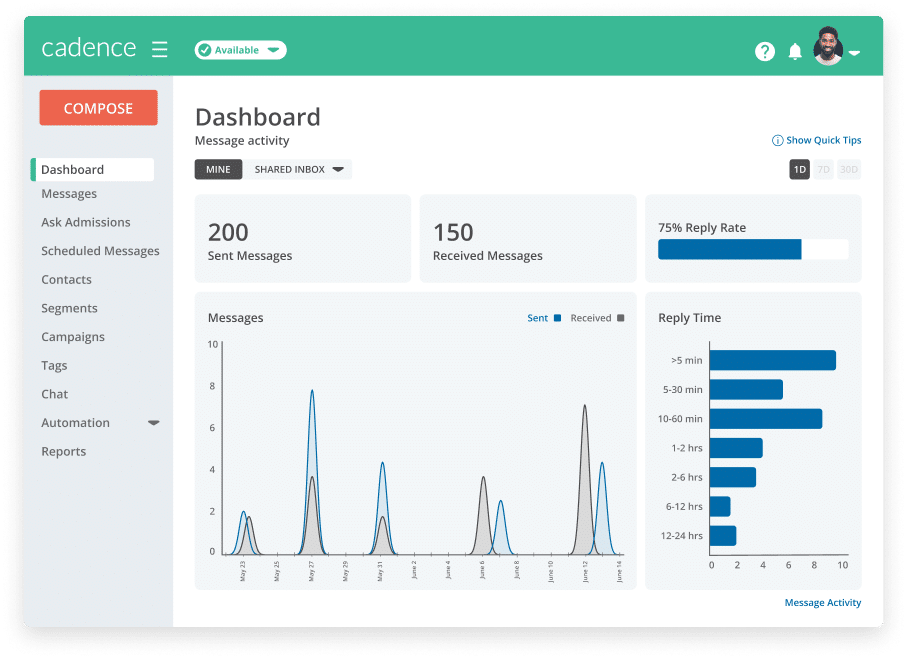Image resolution: width=908 pixels, height=659 pixels.
Task: Open the Message Activity link
Action: click(x=821, y=602)
